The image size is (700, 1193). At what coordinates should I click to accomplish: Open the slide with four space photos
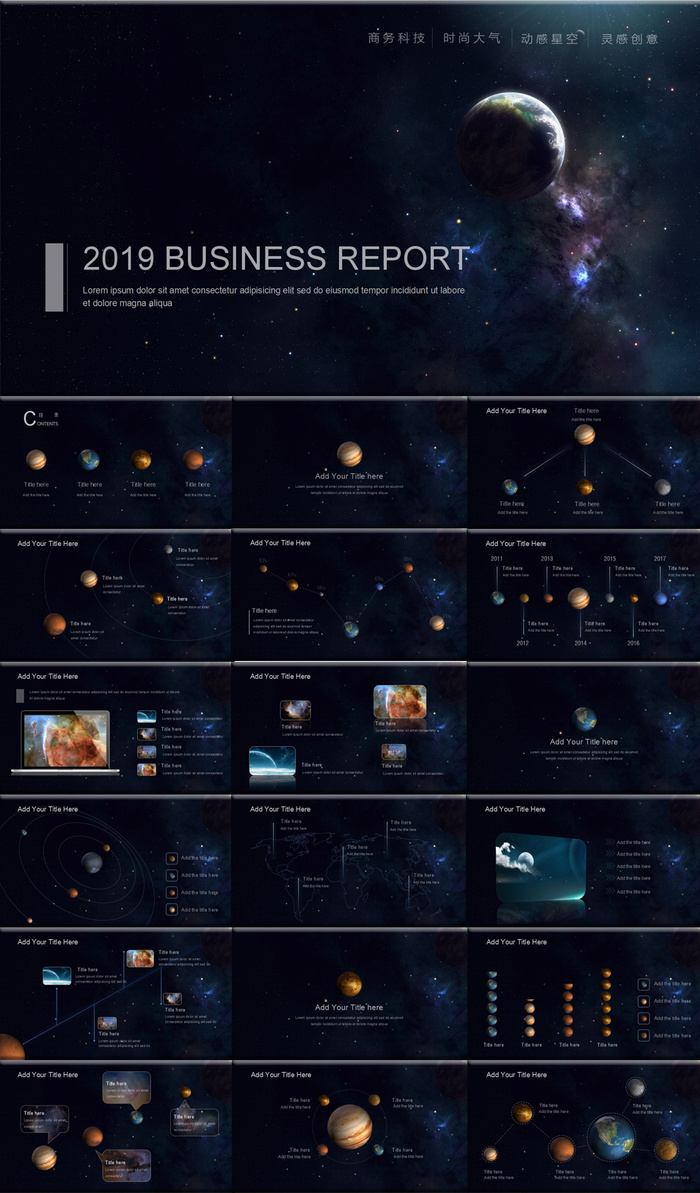click(349, 728)
